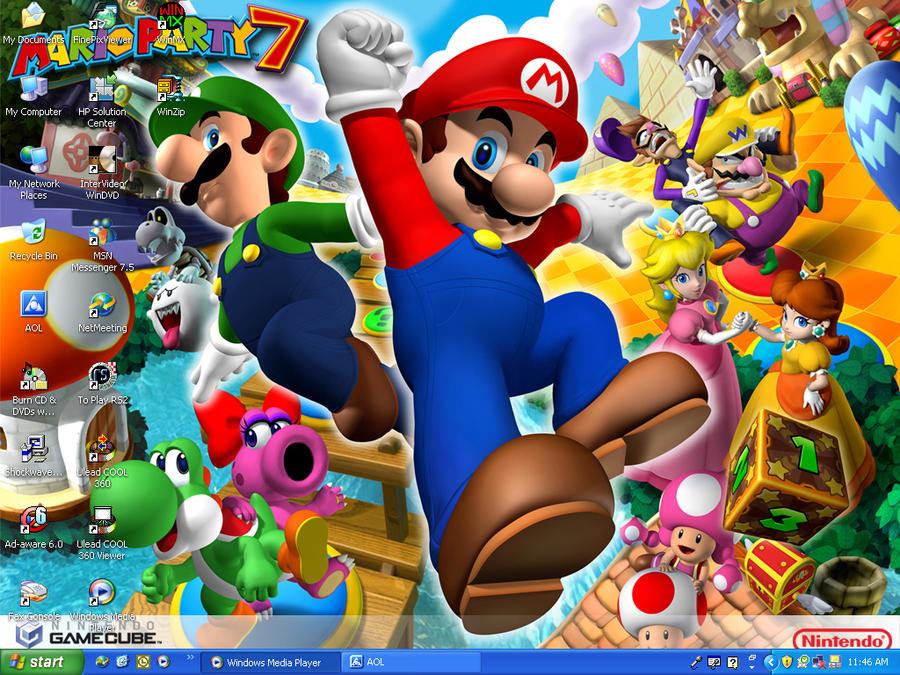Switch to the Windows Media Player taskbar window
Screen dimensions: 900x675
pos(270,661)
